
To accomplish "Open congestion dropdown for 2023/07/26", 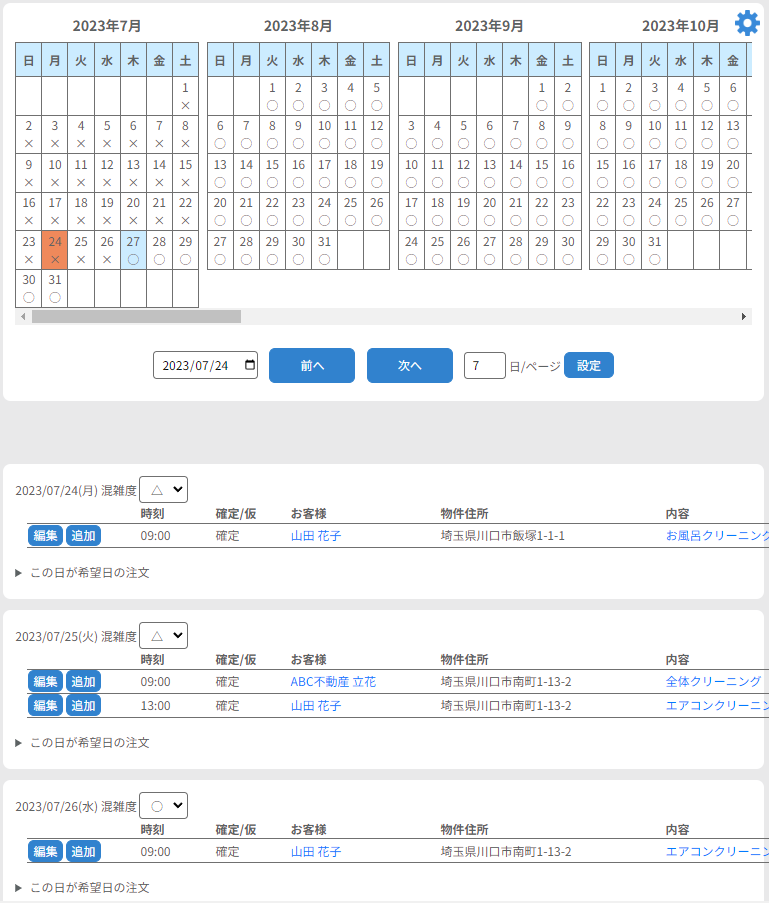I will click(163, 806).
